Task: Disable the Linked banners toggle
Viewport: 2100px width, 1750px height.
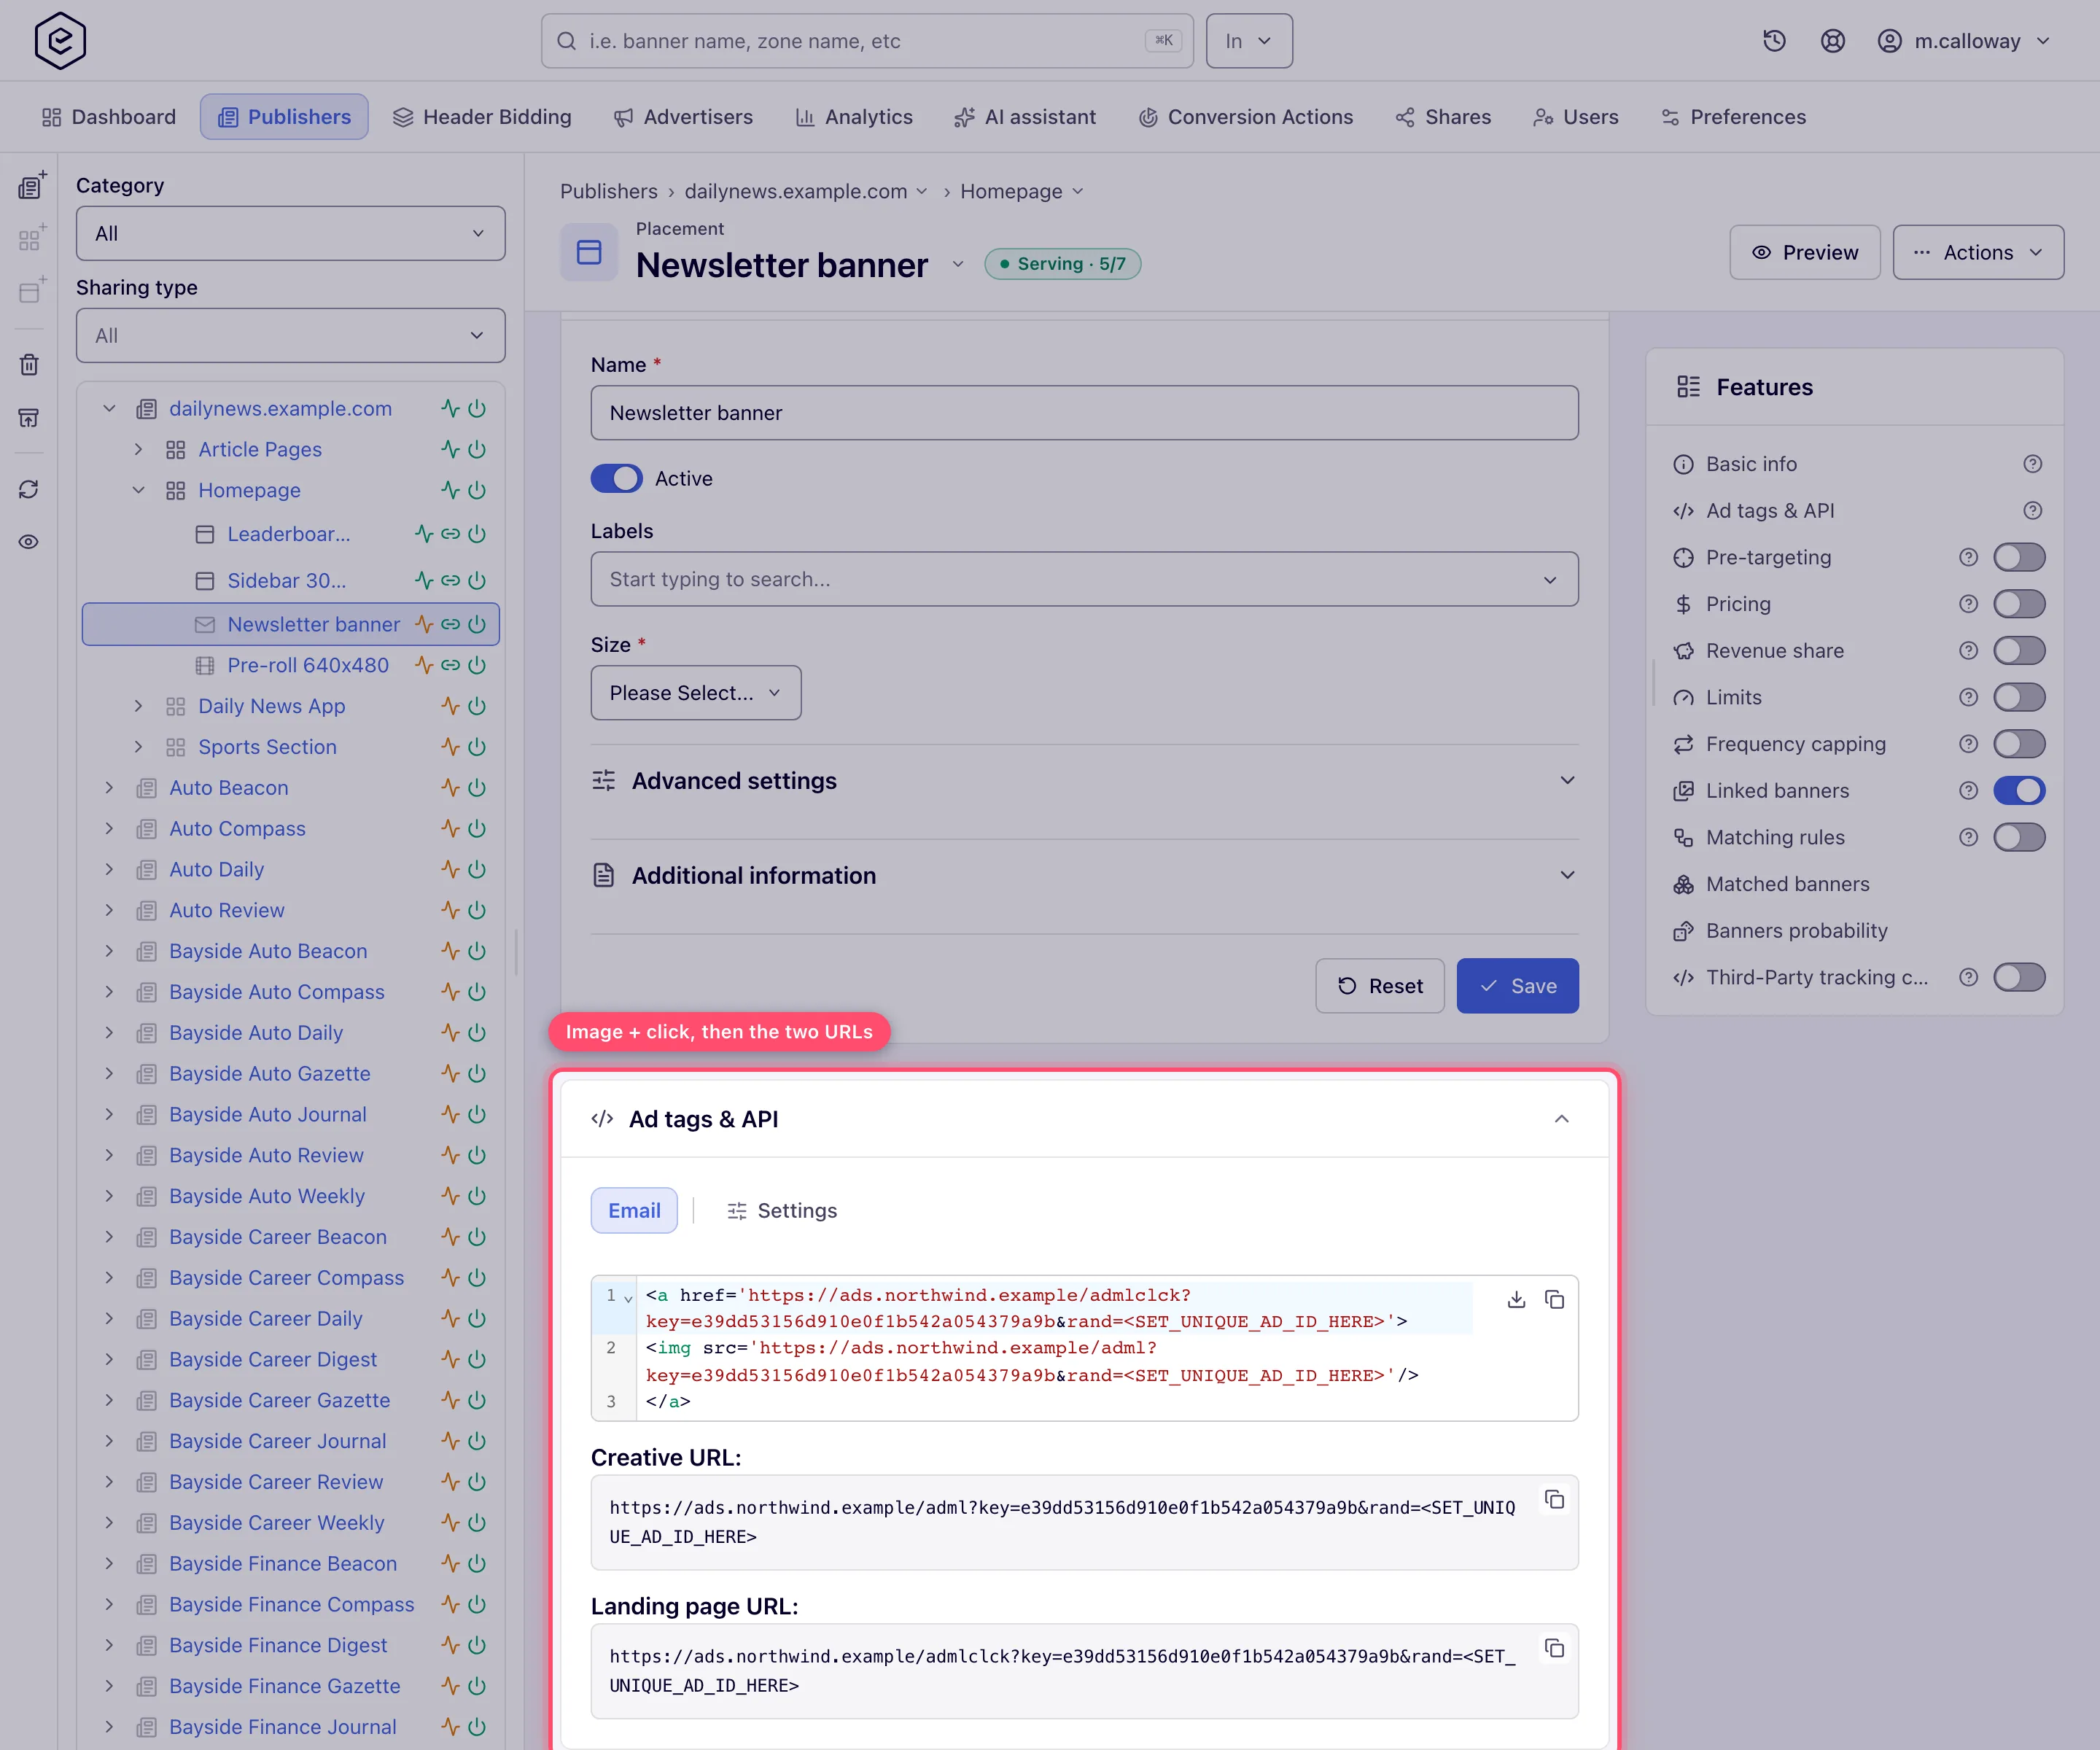Action: (x=2019, y=791)
